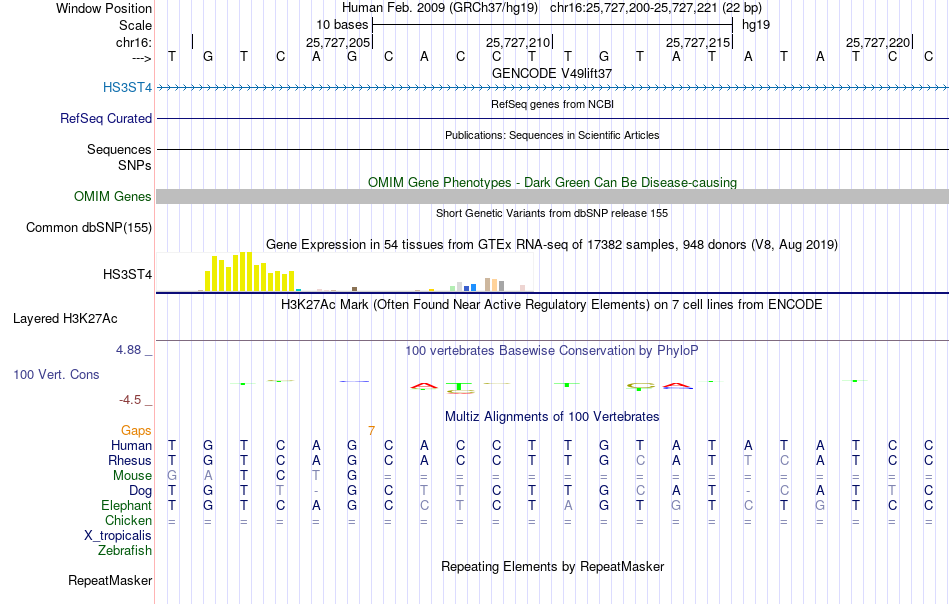Viewport: 950px width, 604px height.
Task: Click the orange Gaps number 7
Action: click(371, 431)
